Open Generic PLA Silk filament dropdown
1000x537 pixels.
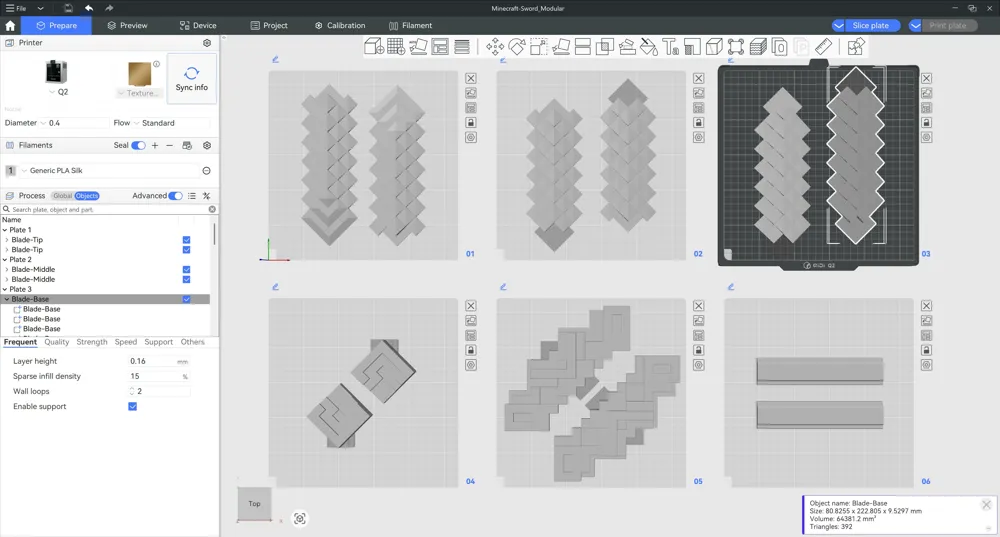(x=110, y=170)
